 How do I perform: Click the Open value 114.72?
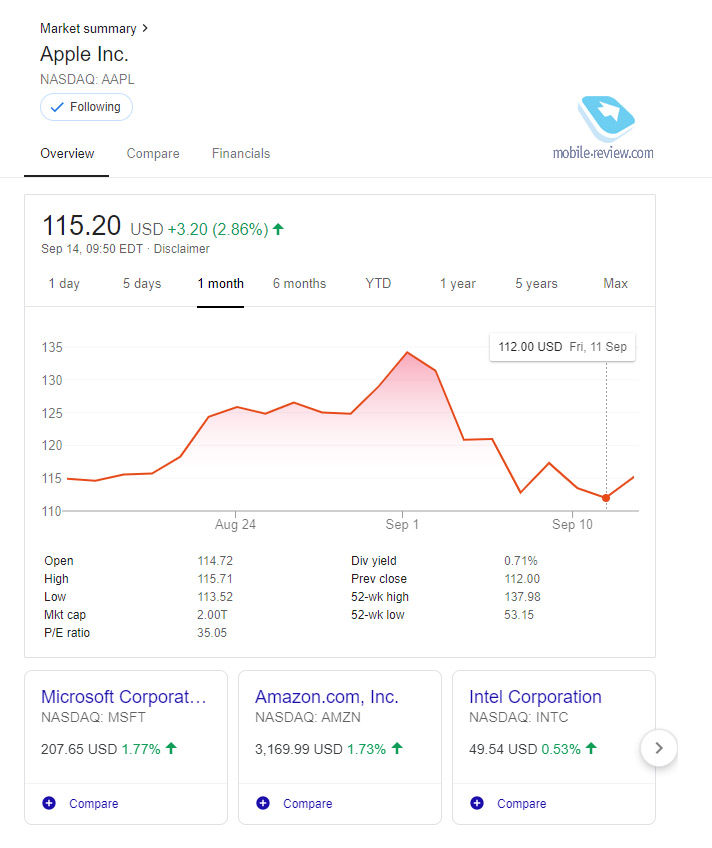215,561
